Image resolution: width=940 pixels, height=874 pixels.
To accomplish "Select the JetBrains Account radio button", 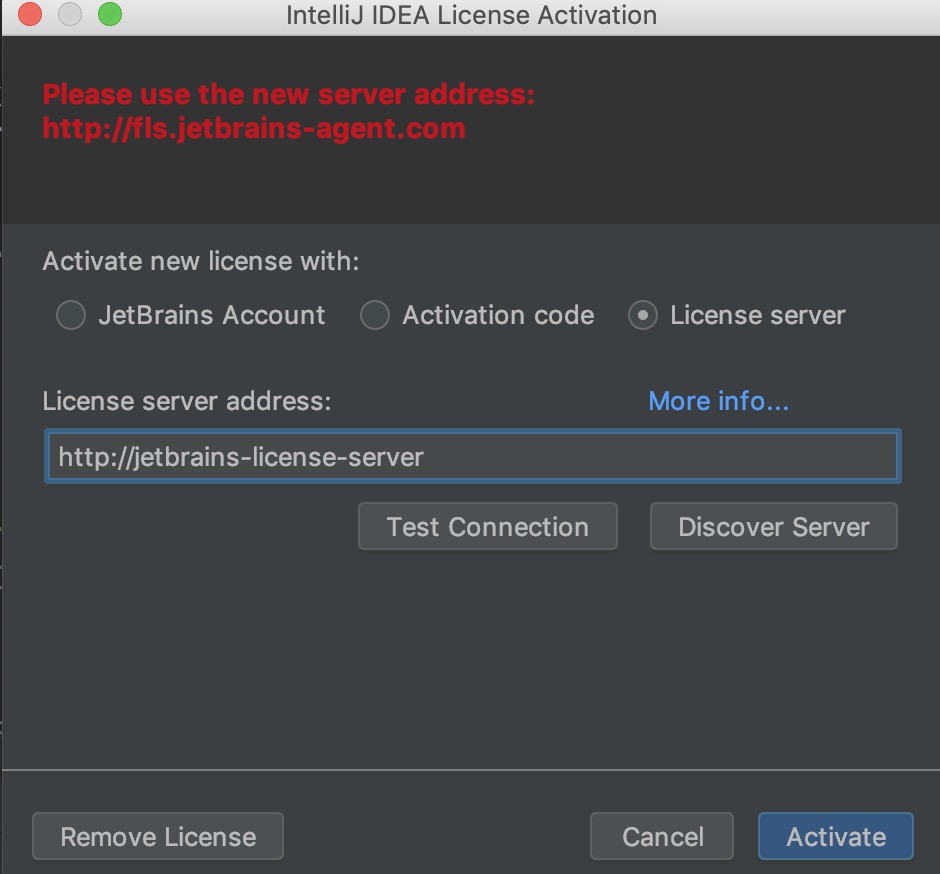I will pyautogui.click(x=71, y=316).
